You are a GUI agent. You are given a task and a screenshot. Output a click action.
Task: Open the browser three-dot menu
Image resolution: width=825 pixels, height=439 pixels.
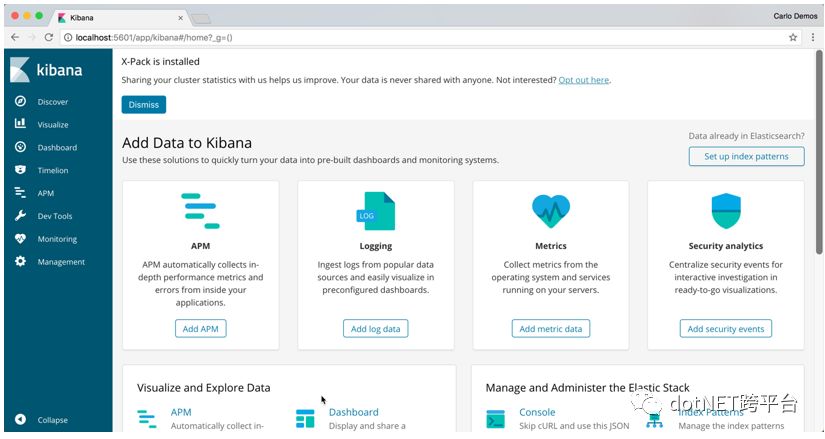point(813,37)
